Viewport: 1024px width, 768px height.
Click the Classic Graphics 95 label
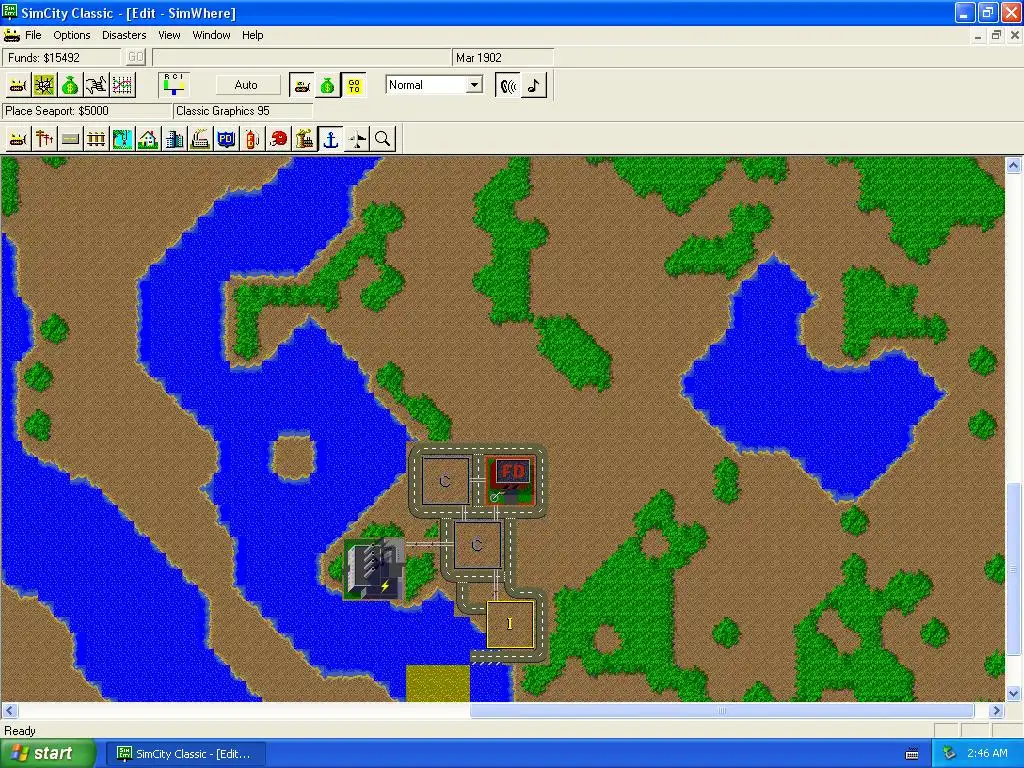coord(242,111)
